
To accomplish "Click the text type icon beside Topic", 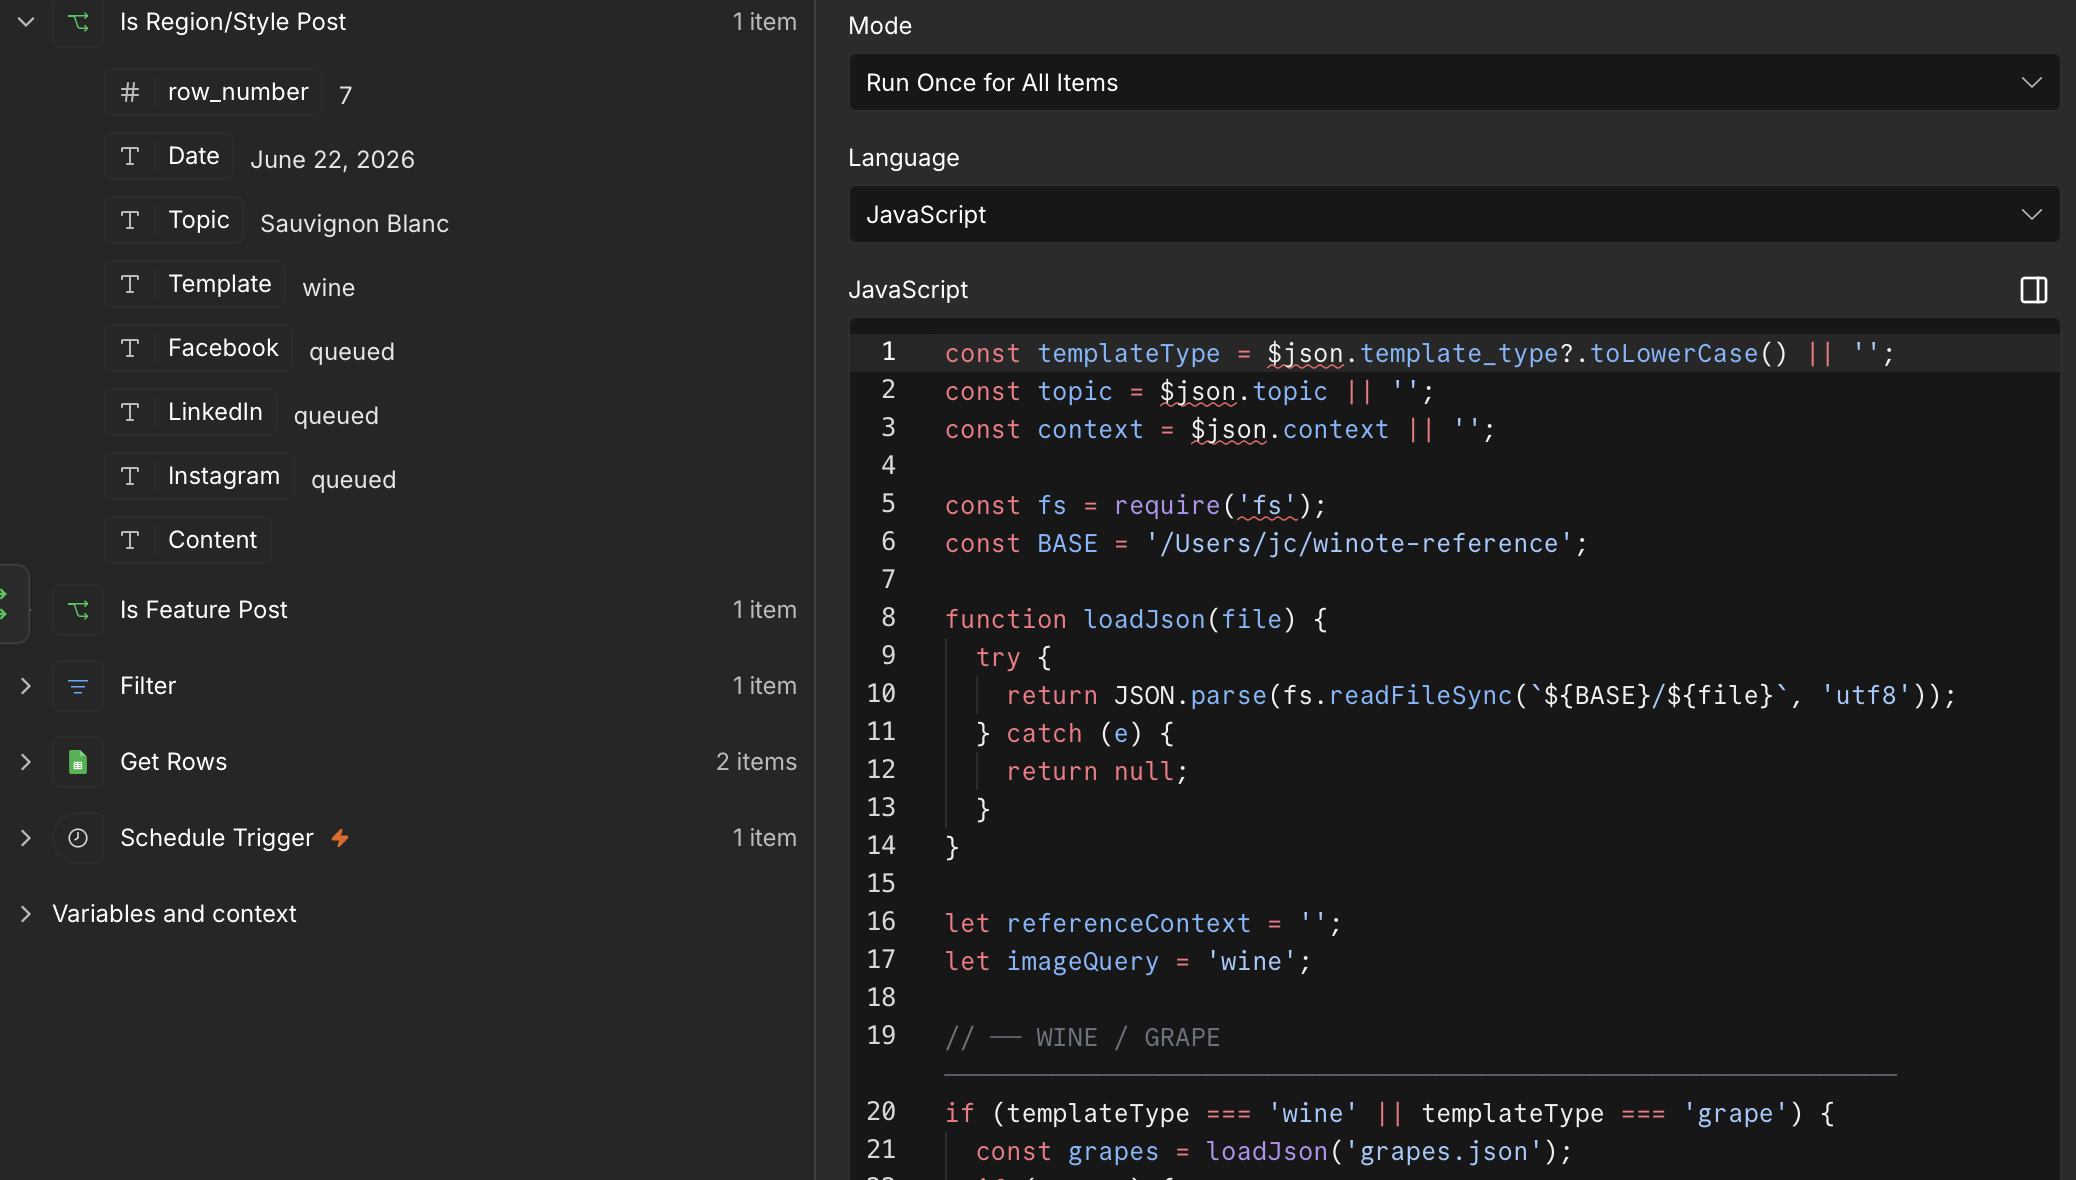I will (x=130, y=220).
